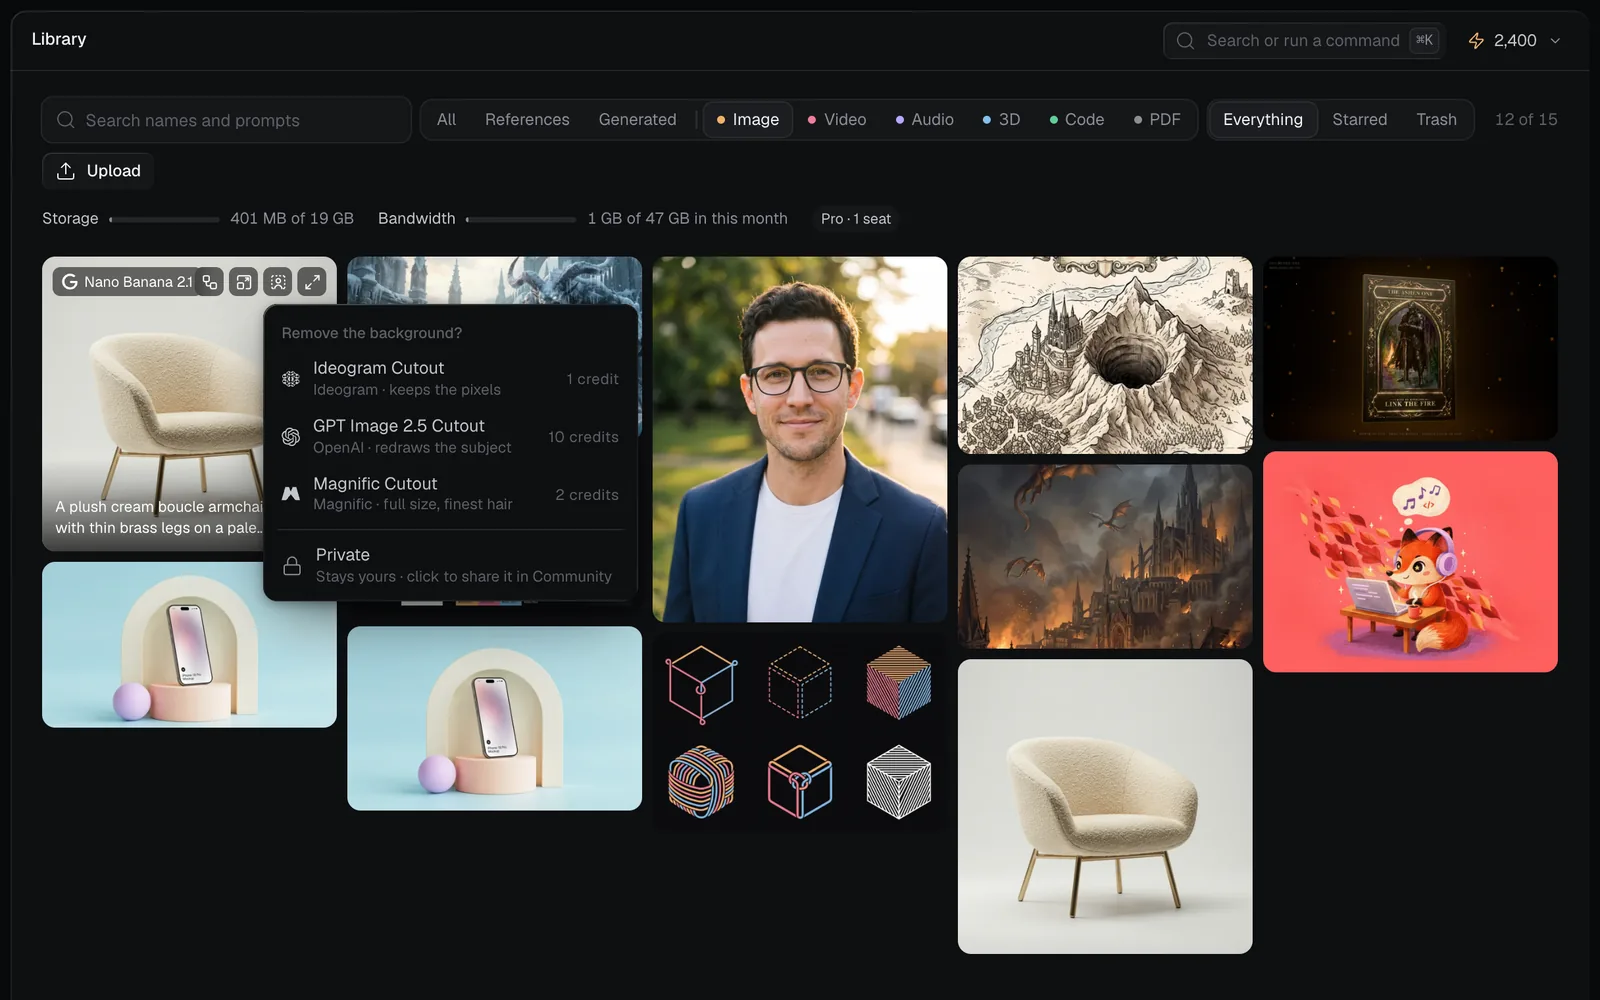This screenshot has height=1000, width=1600.
Task: Toggle the Code type filter
Action: (x=1076, y=120)
